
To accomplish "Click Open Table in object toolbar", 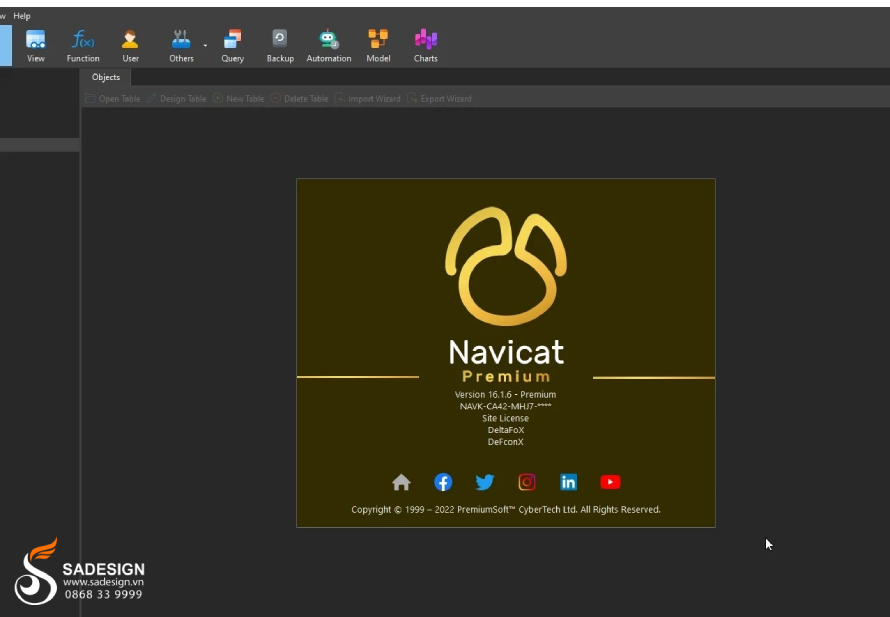I will 113,99.
